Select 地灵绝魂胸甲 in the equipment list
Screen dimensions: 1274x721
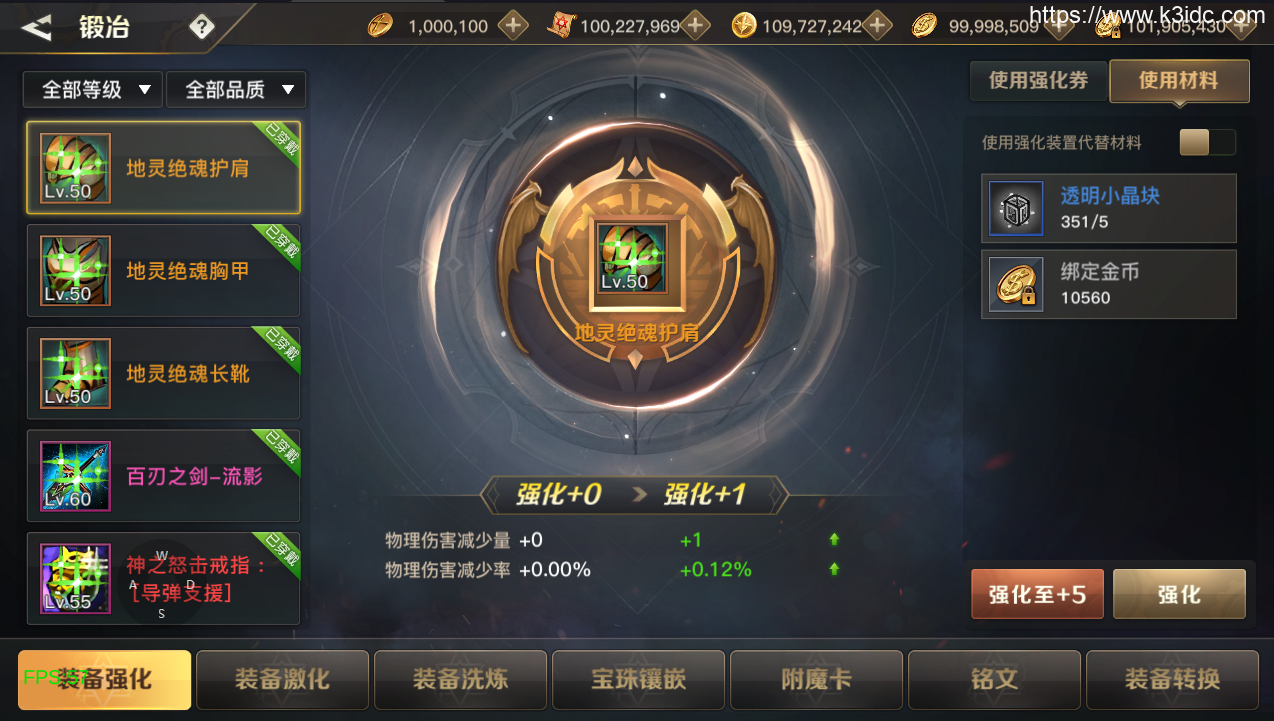click(x=163, y=271)
